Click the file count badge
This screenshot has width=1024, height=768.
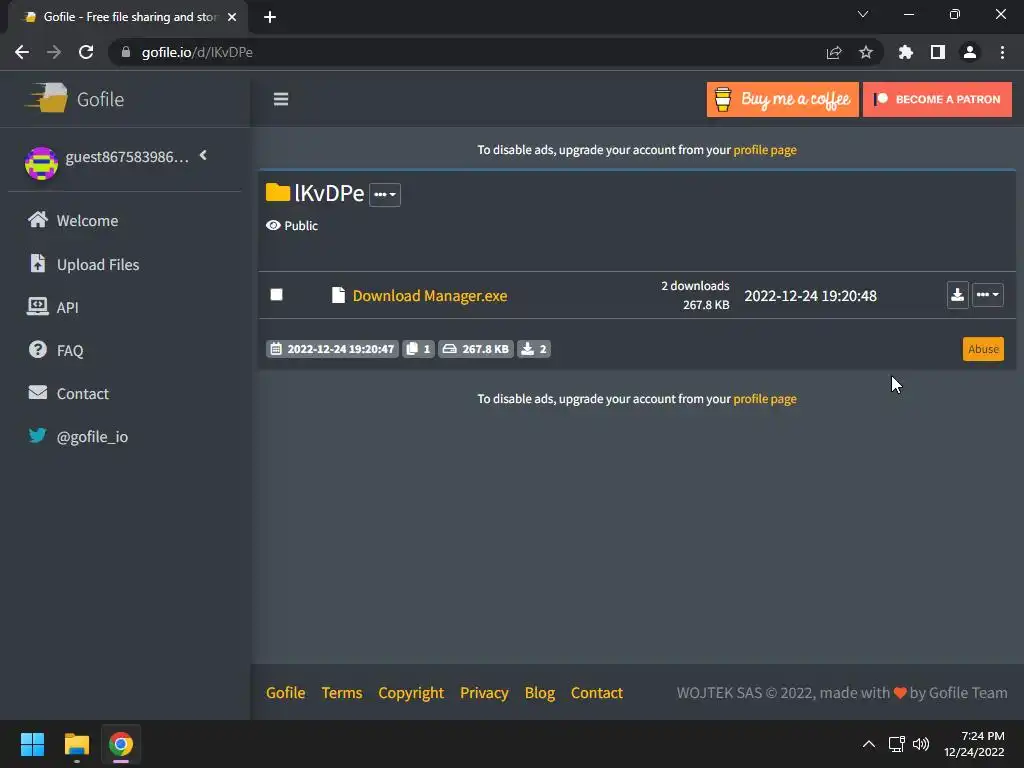418,349
